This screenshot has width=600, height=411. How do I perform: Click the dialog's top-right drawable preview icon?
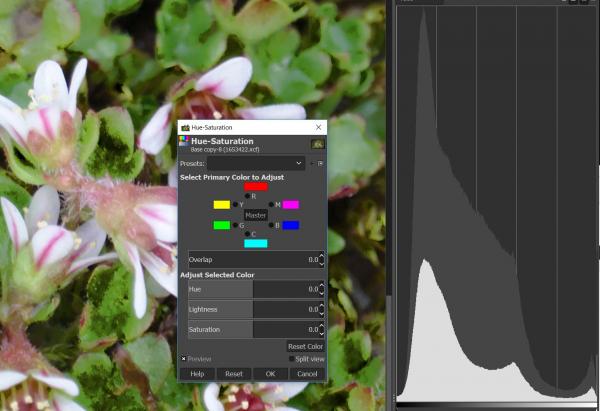[318, 144]
